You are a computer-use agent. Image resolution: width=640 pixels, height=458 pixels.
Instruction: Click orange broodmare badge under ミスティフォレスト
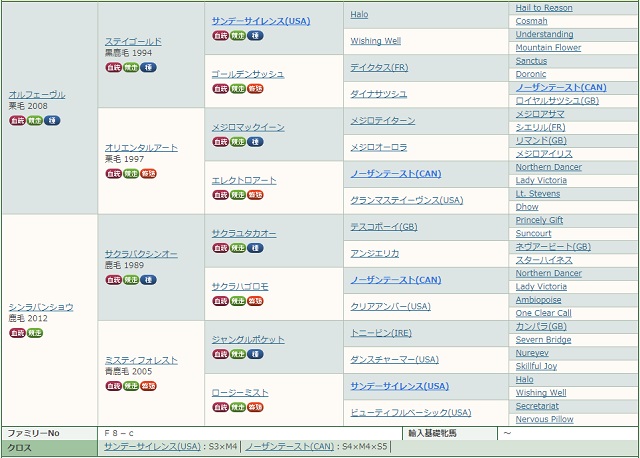148,386
